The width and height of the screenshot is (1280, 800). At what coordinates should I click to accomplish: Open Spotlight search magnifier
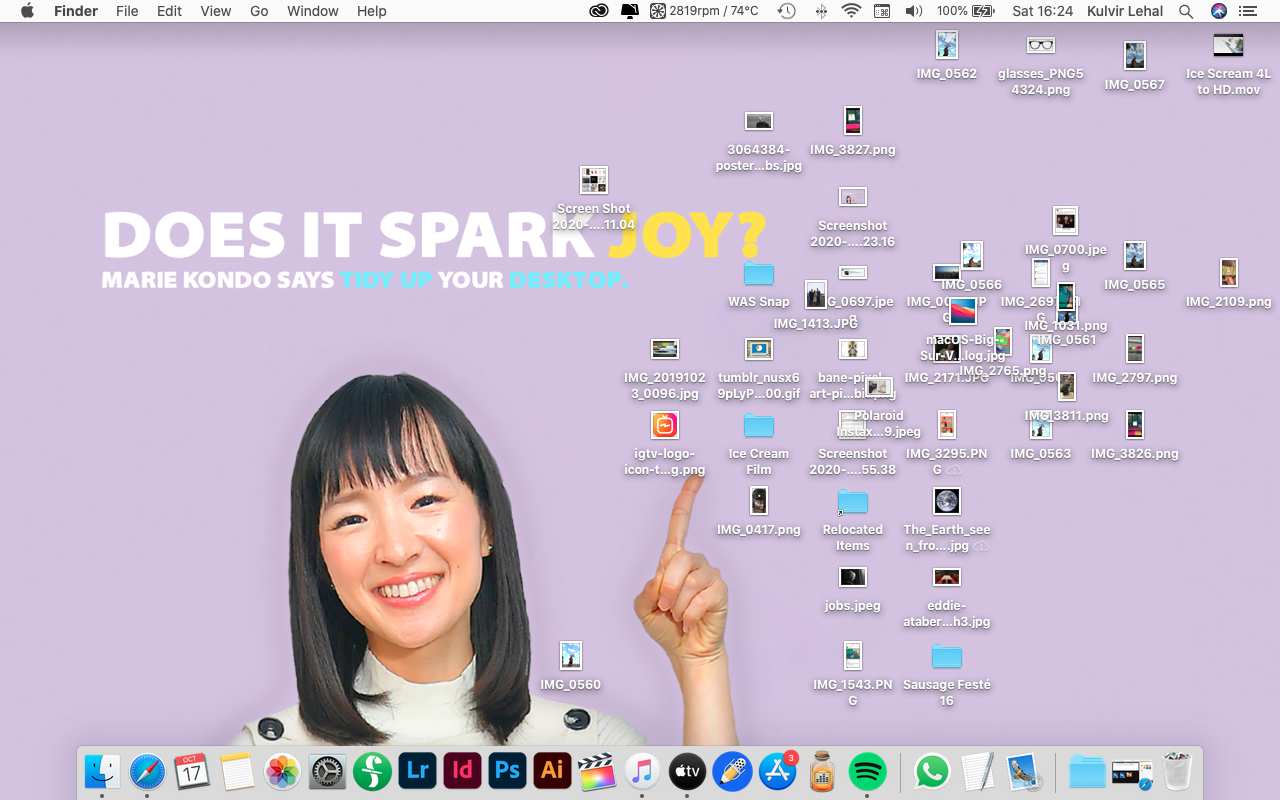tap(1186, 11)
